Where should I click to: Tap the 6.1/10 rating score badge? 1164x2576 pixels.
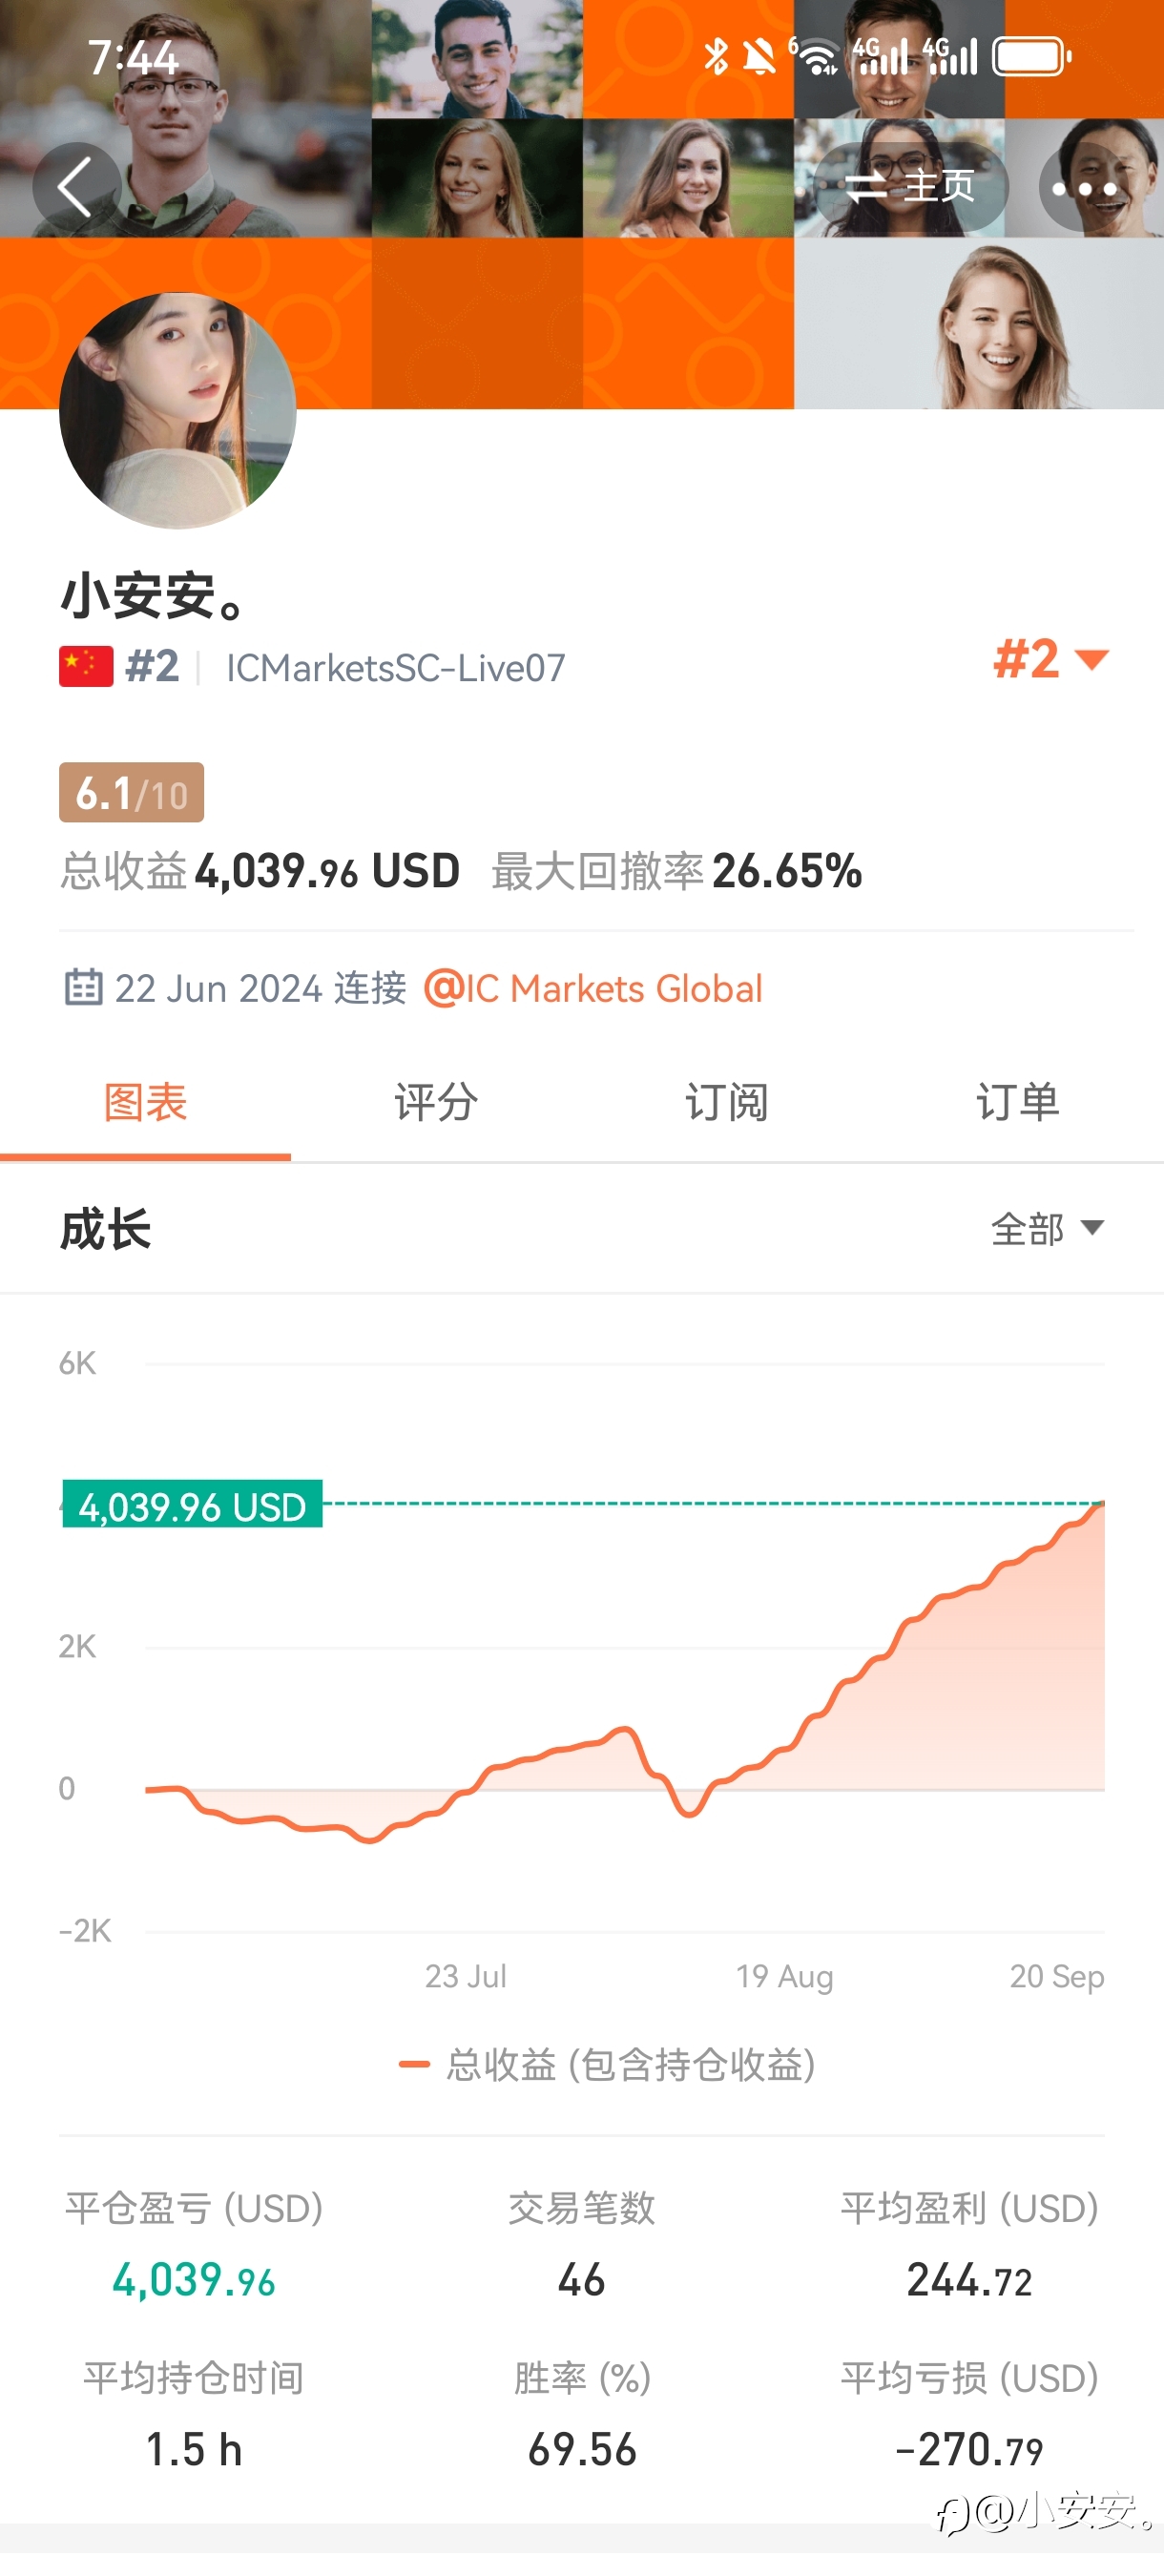click(x=131, y=793)
